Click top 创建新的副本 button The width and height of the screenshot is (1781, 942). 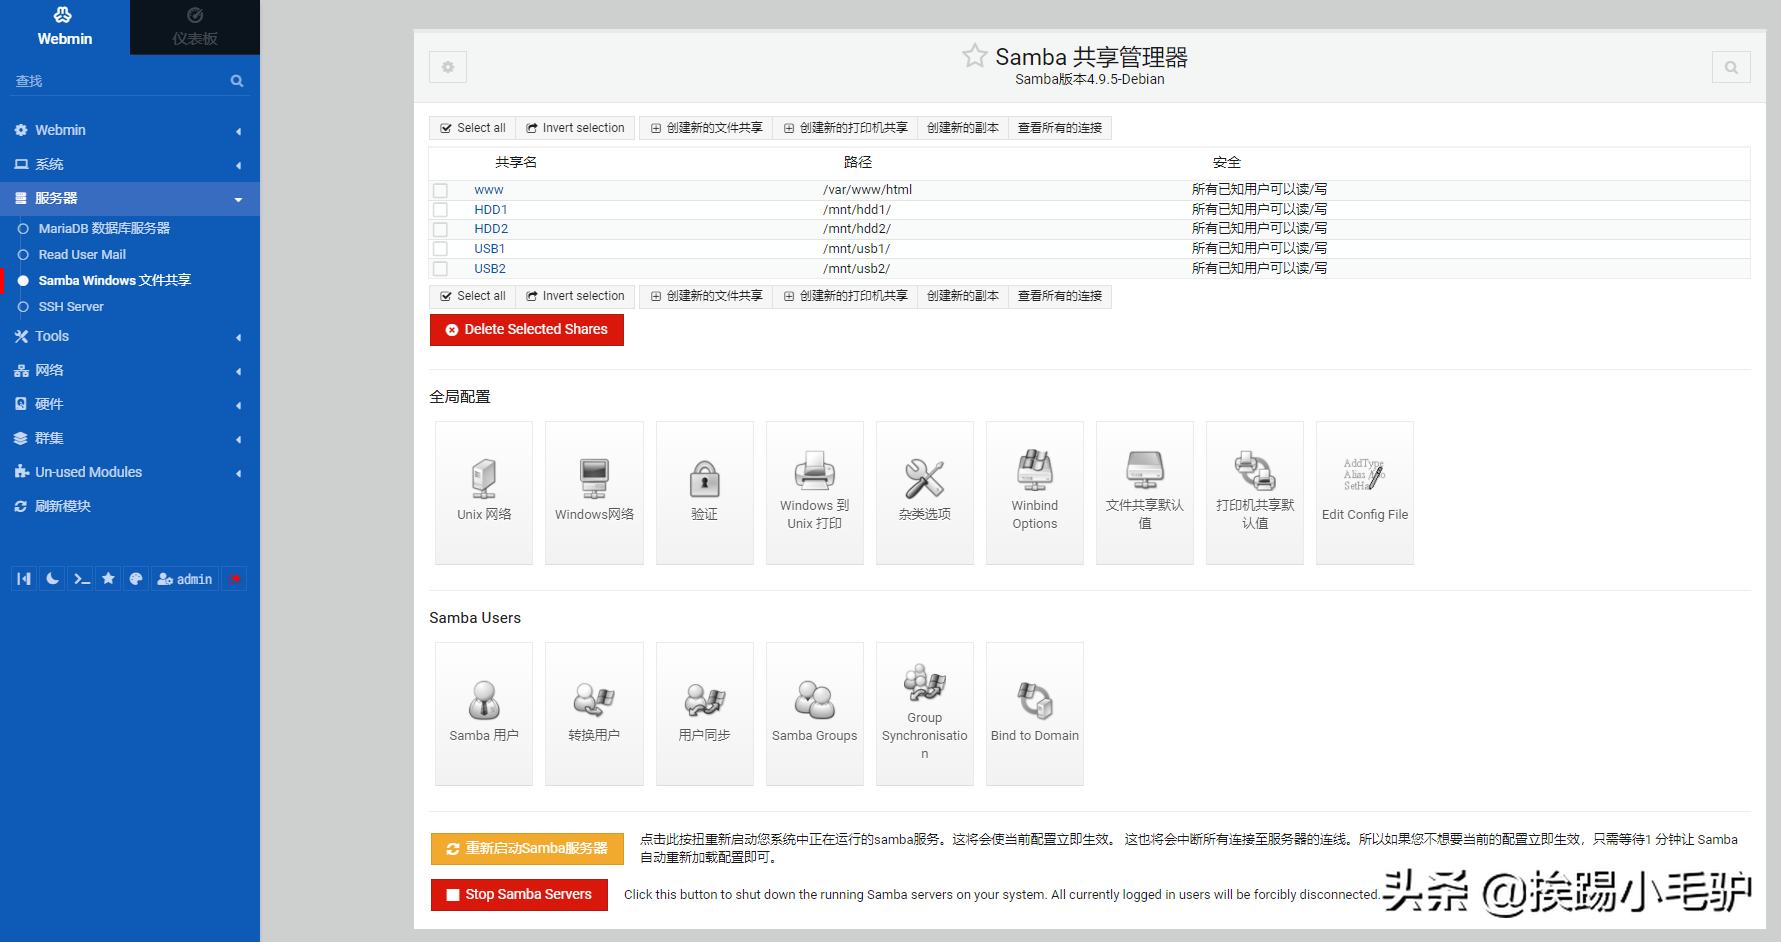962,128
